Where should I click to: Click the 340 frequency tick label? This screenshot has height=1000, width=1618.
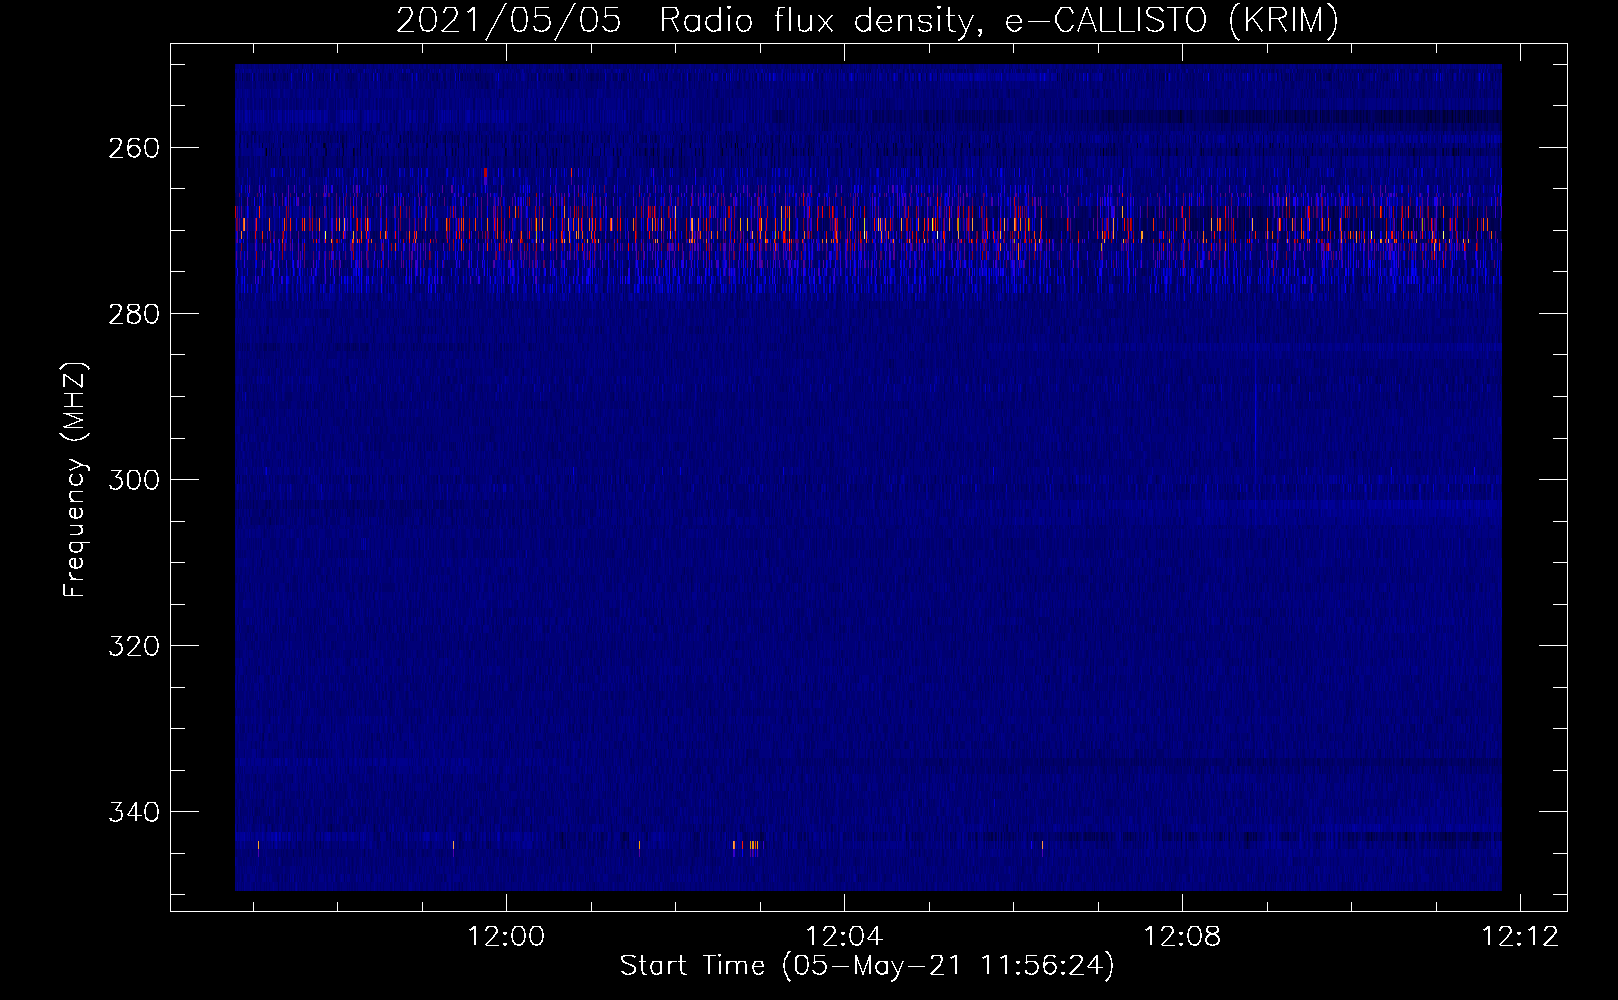[134, 812]
